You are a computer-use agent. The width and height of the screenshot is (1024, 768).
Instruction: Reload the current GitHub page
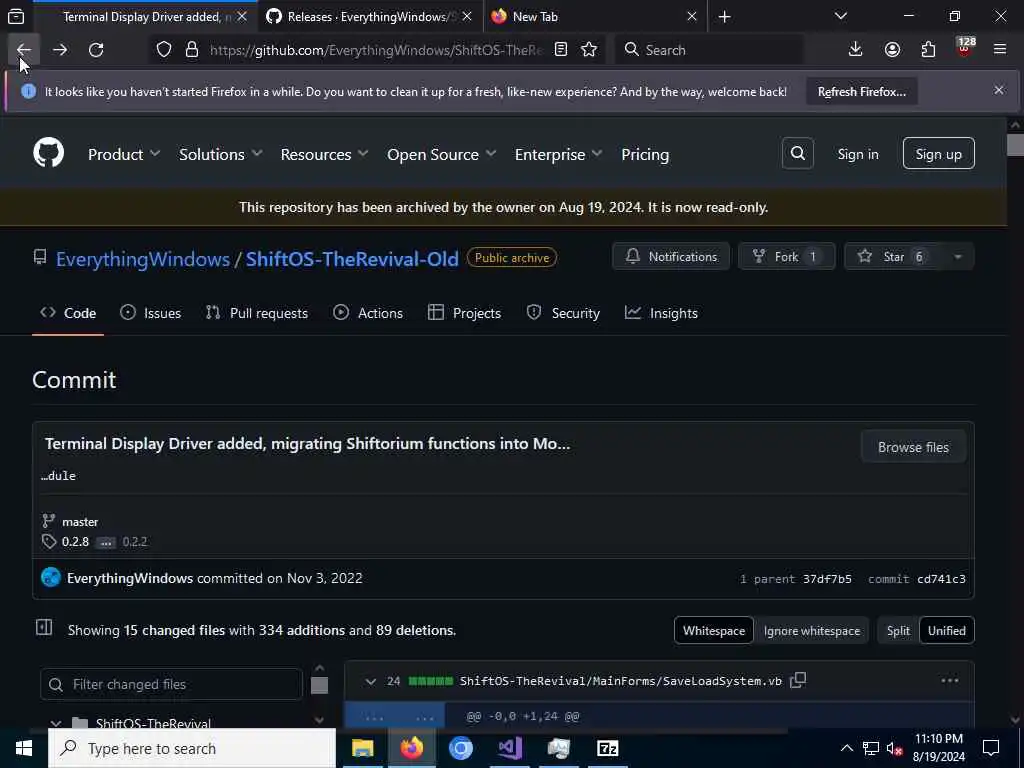click(x=96, y=50)
